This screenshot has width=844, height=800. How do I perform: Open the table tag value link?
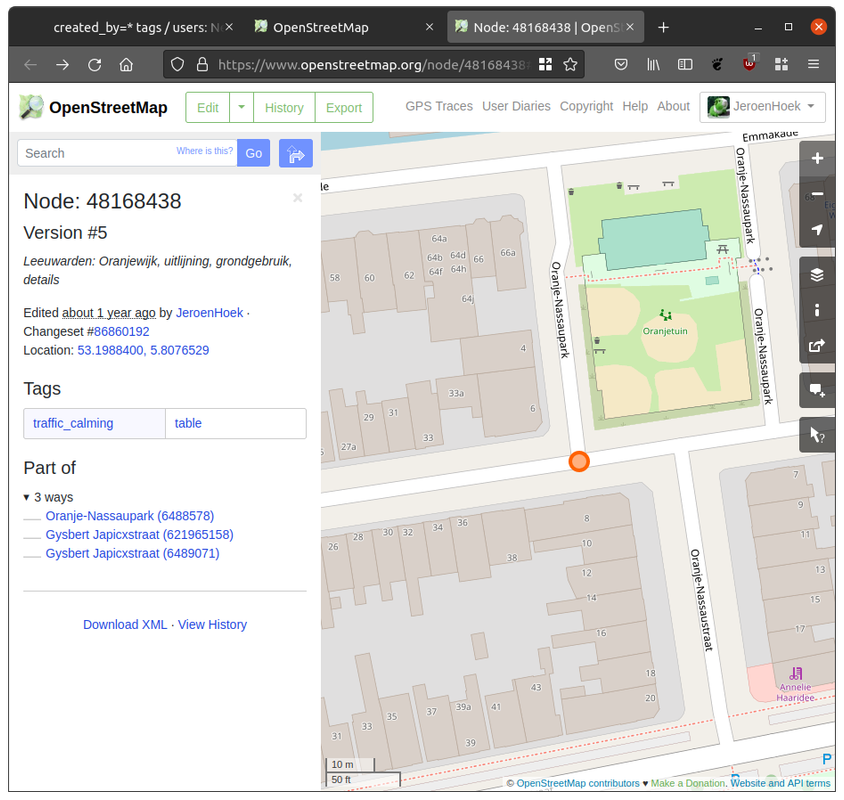click(188, 423)
